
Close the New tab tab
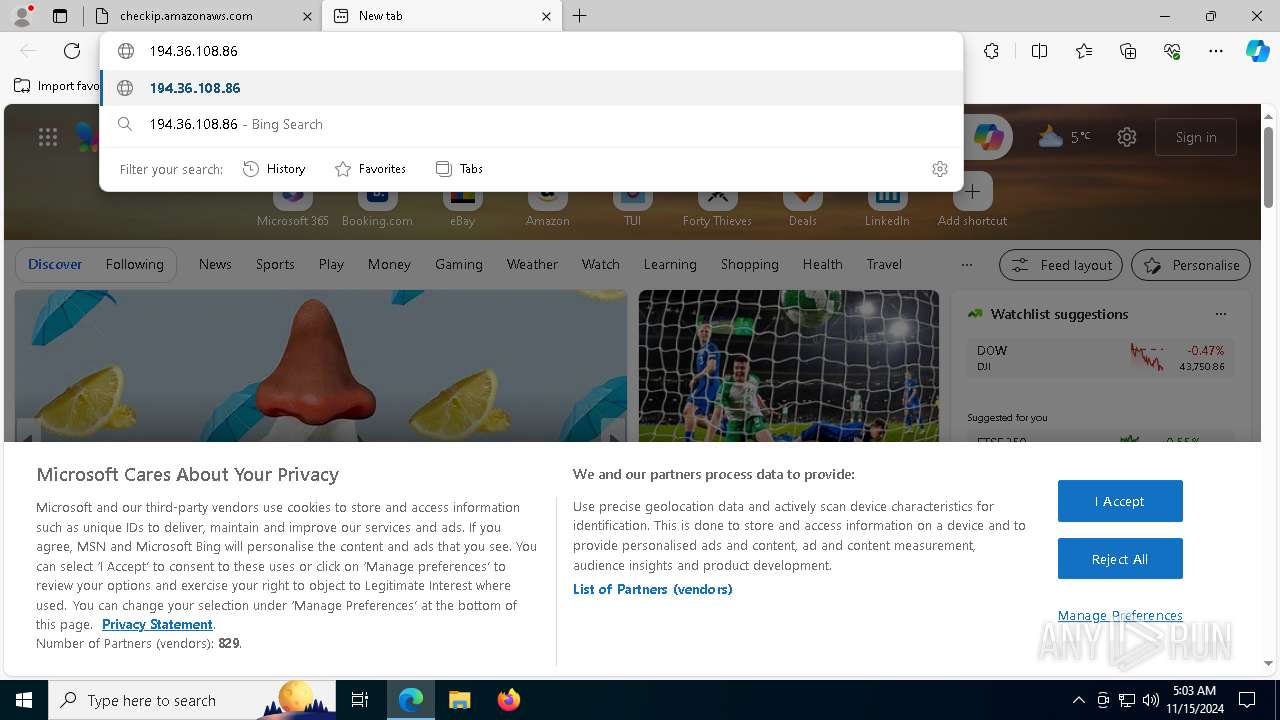coord(547,16)
